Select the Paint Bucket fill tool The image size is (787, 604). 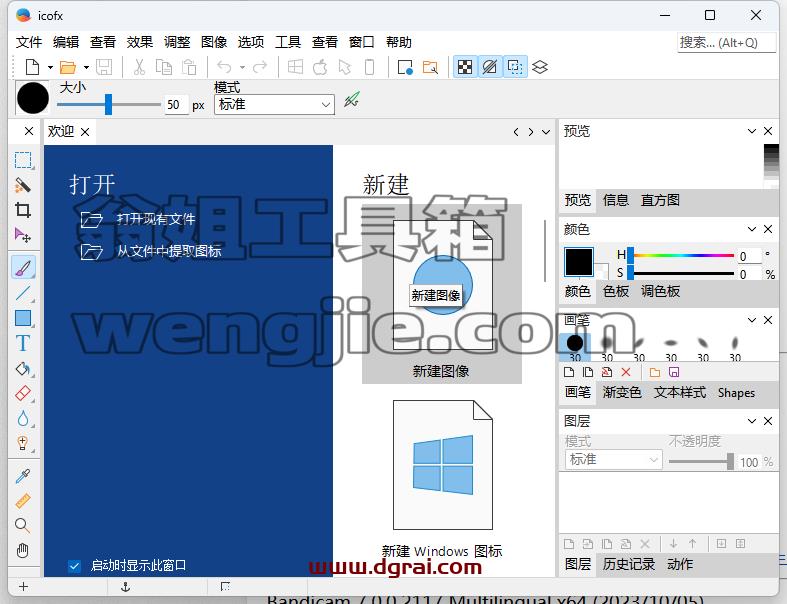(23, 369)
